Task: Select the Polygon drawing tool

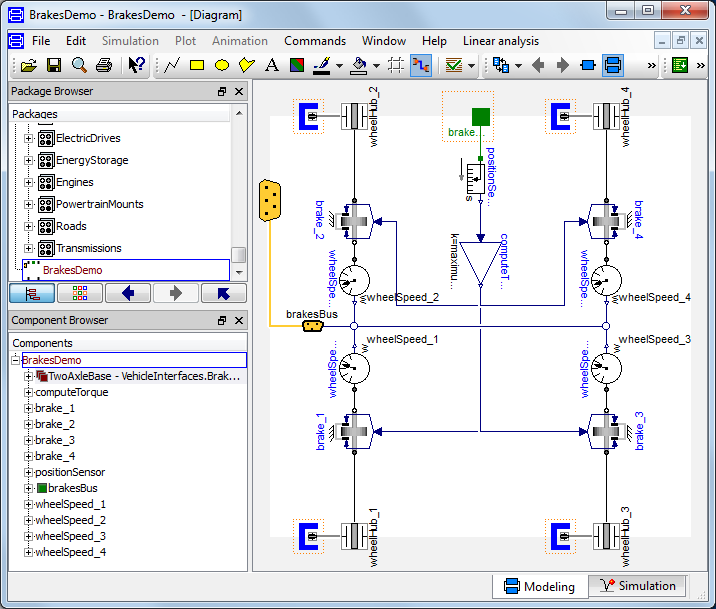Action: 246,66
